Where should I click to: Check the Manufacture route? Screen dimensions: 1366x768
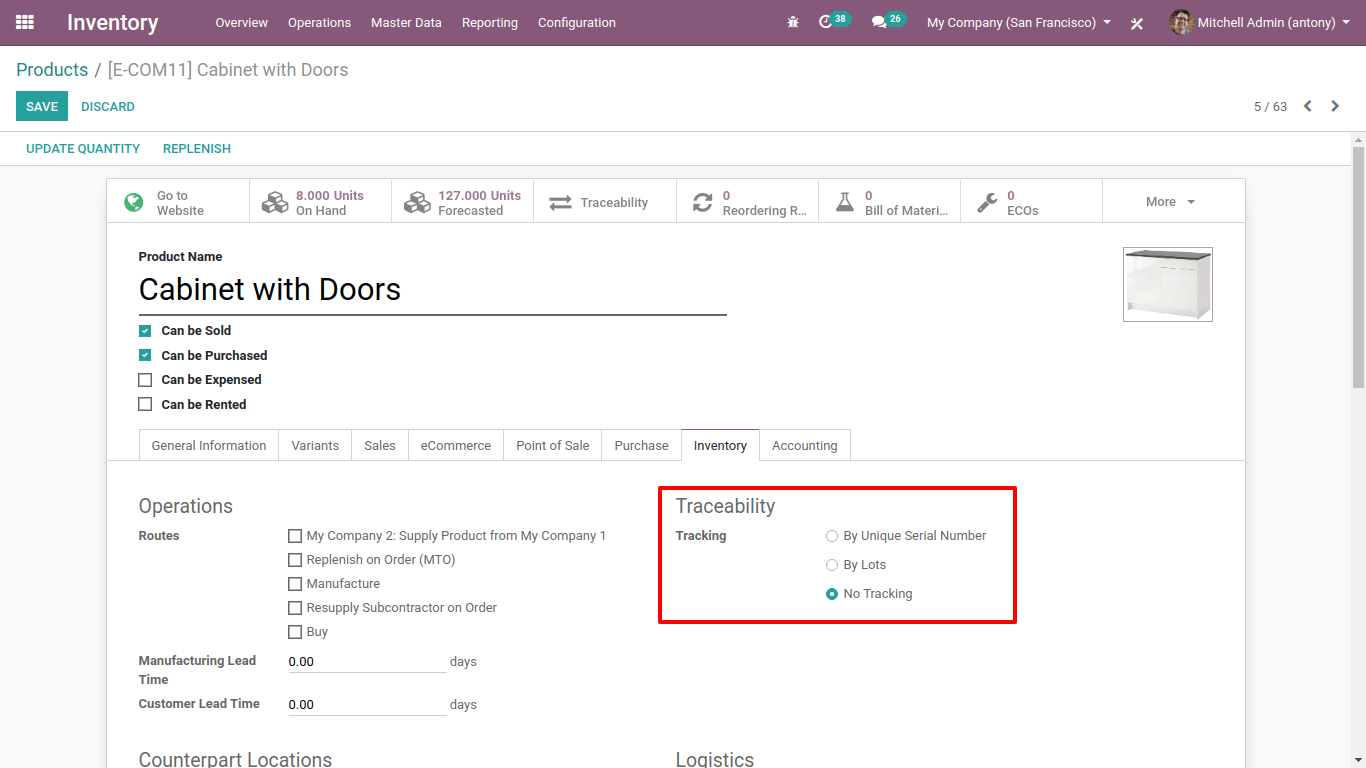[x=295, y=584]
